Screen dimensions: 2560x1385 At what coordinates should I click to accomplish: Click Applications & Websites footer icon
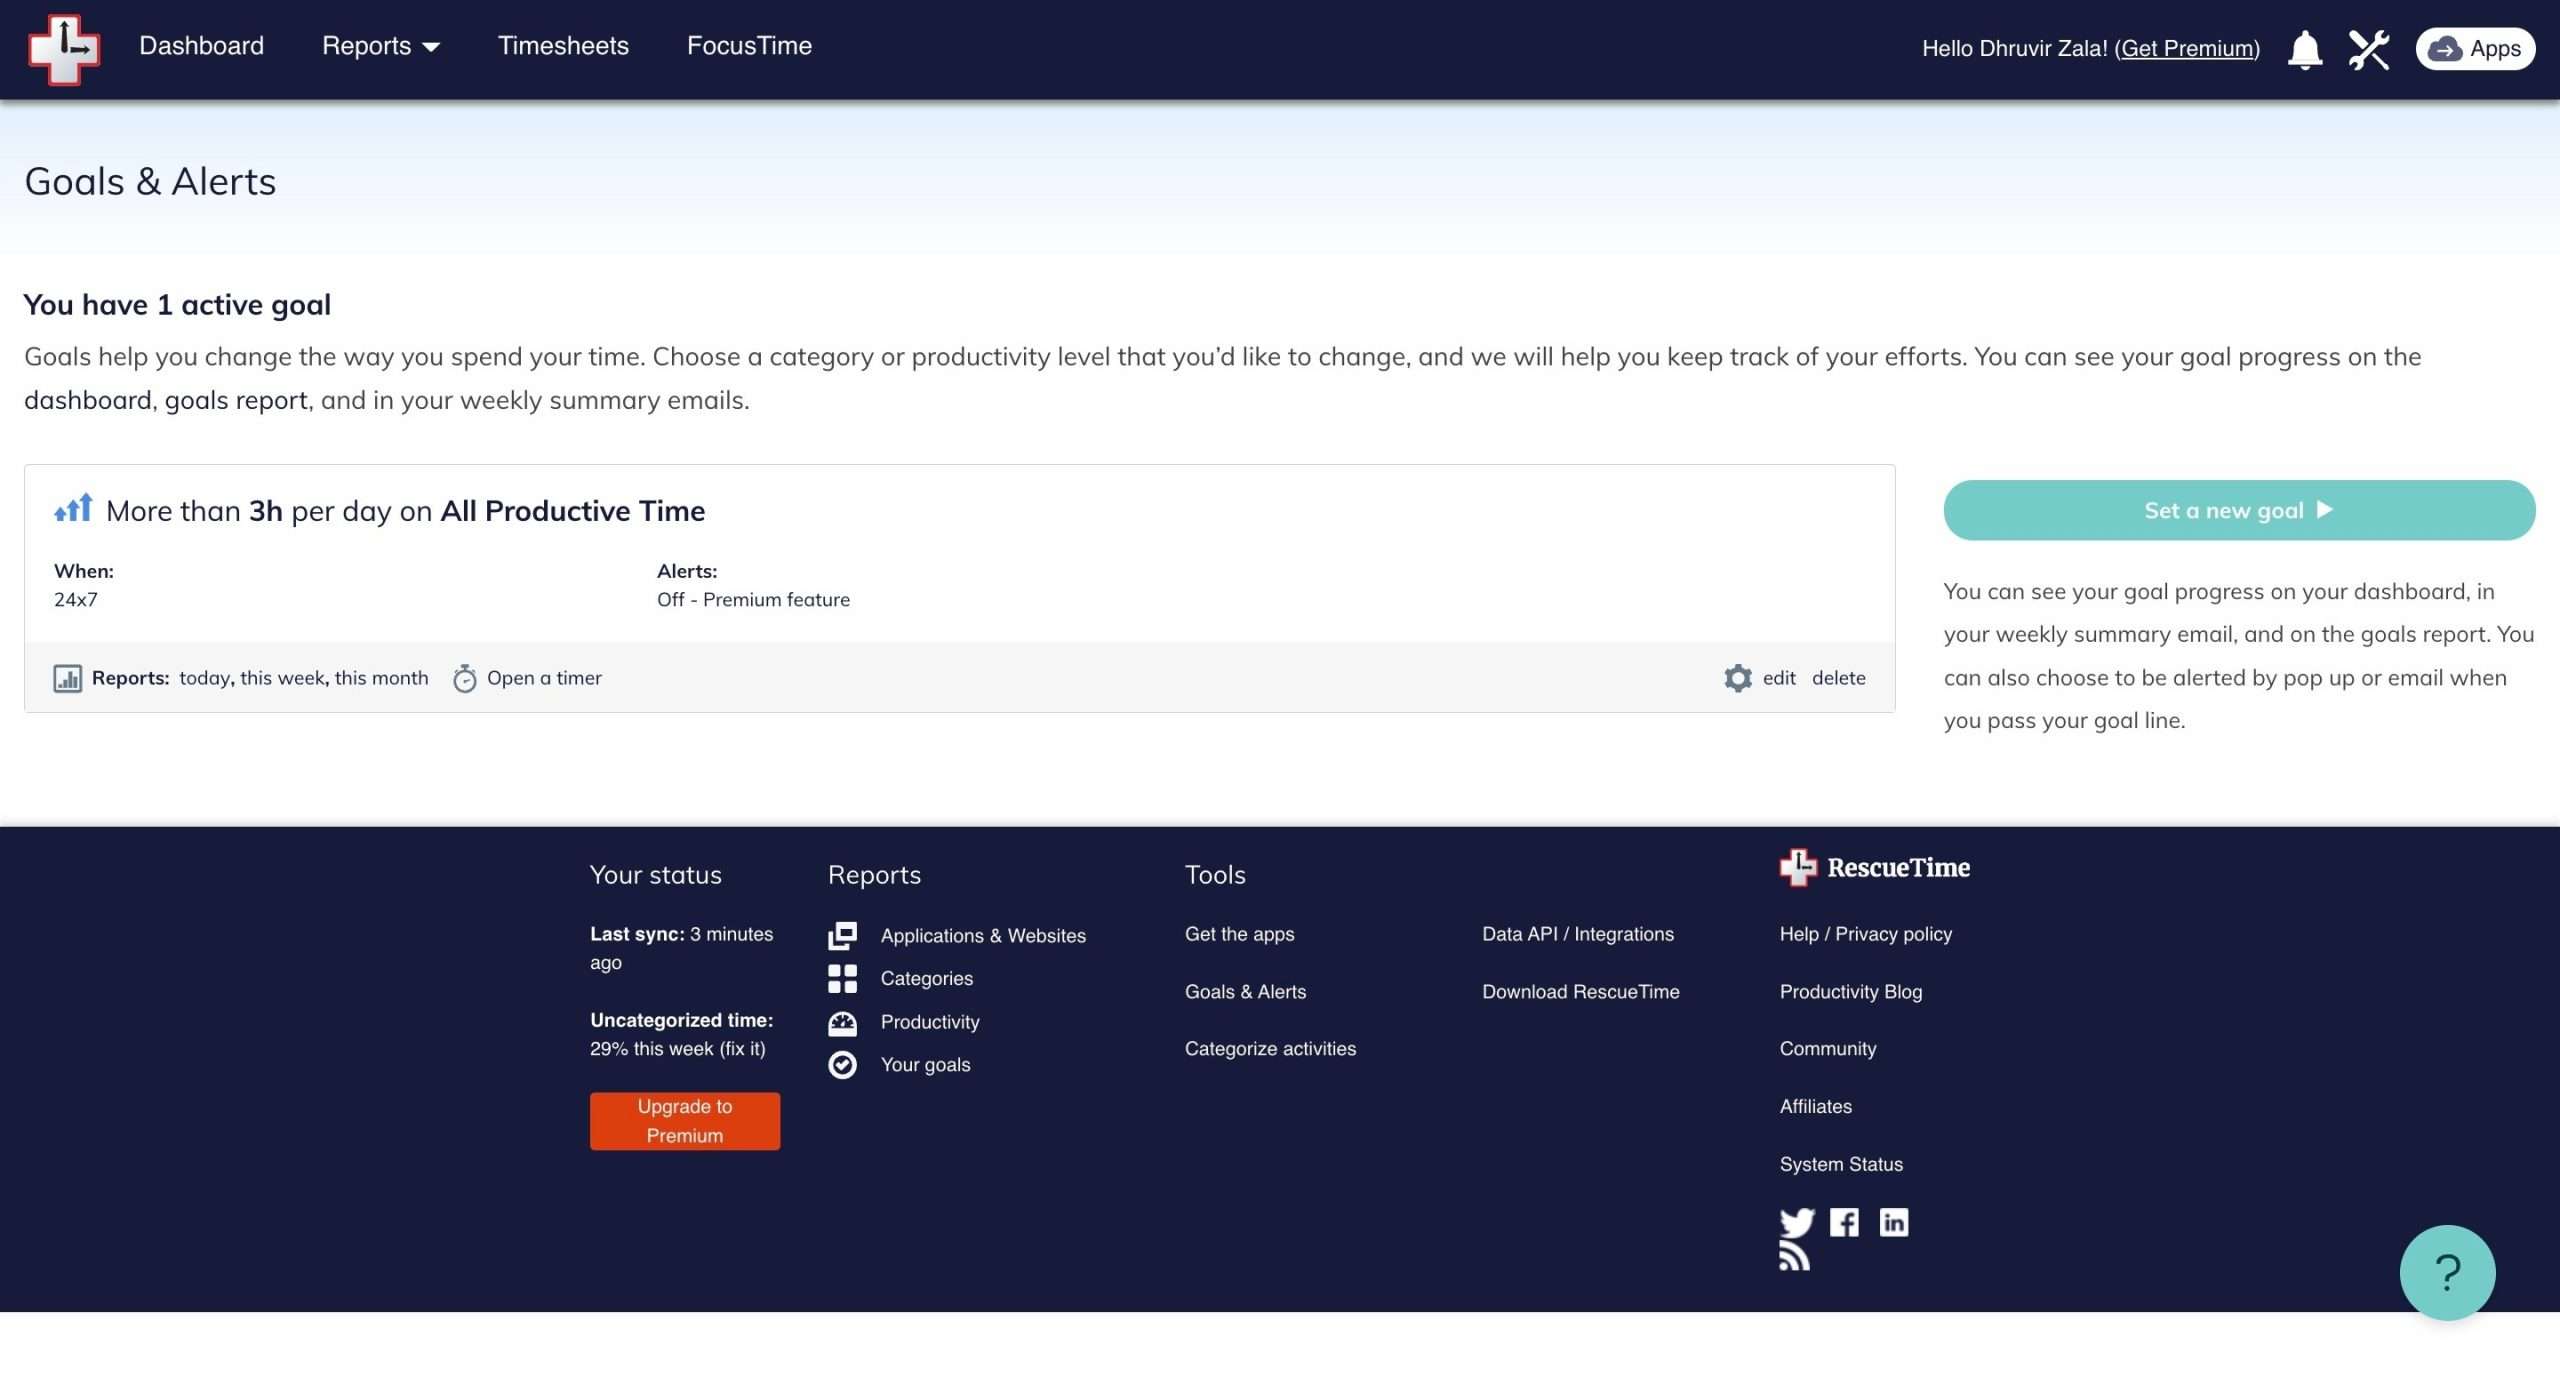(x=842, y=935)
